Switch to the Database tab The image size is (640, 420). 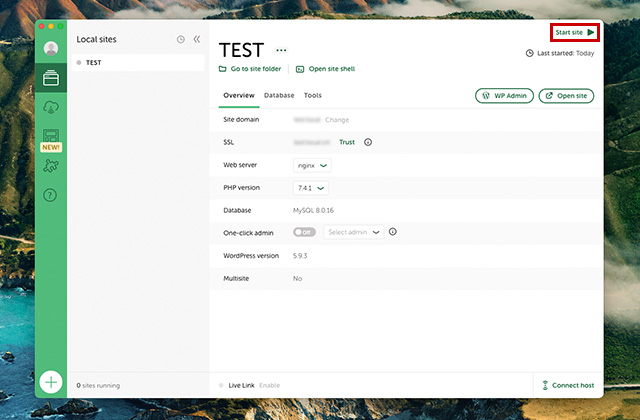point(279,96)
